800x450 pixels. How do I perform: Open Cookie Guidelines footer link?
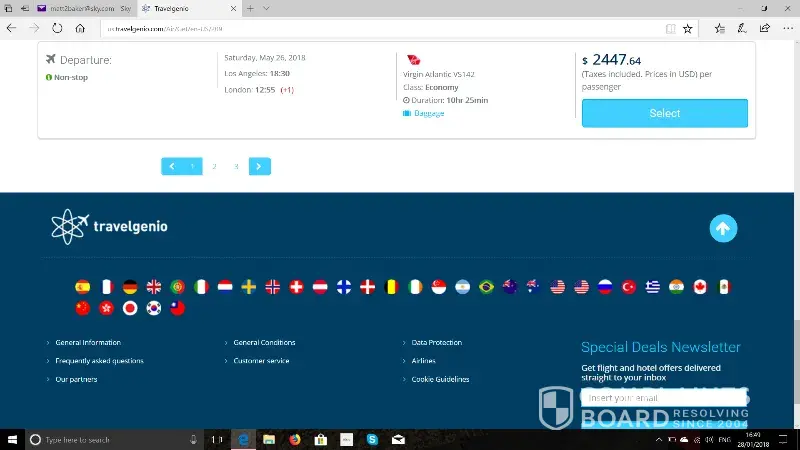click(440, 379)
